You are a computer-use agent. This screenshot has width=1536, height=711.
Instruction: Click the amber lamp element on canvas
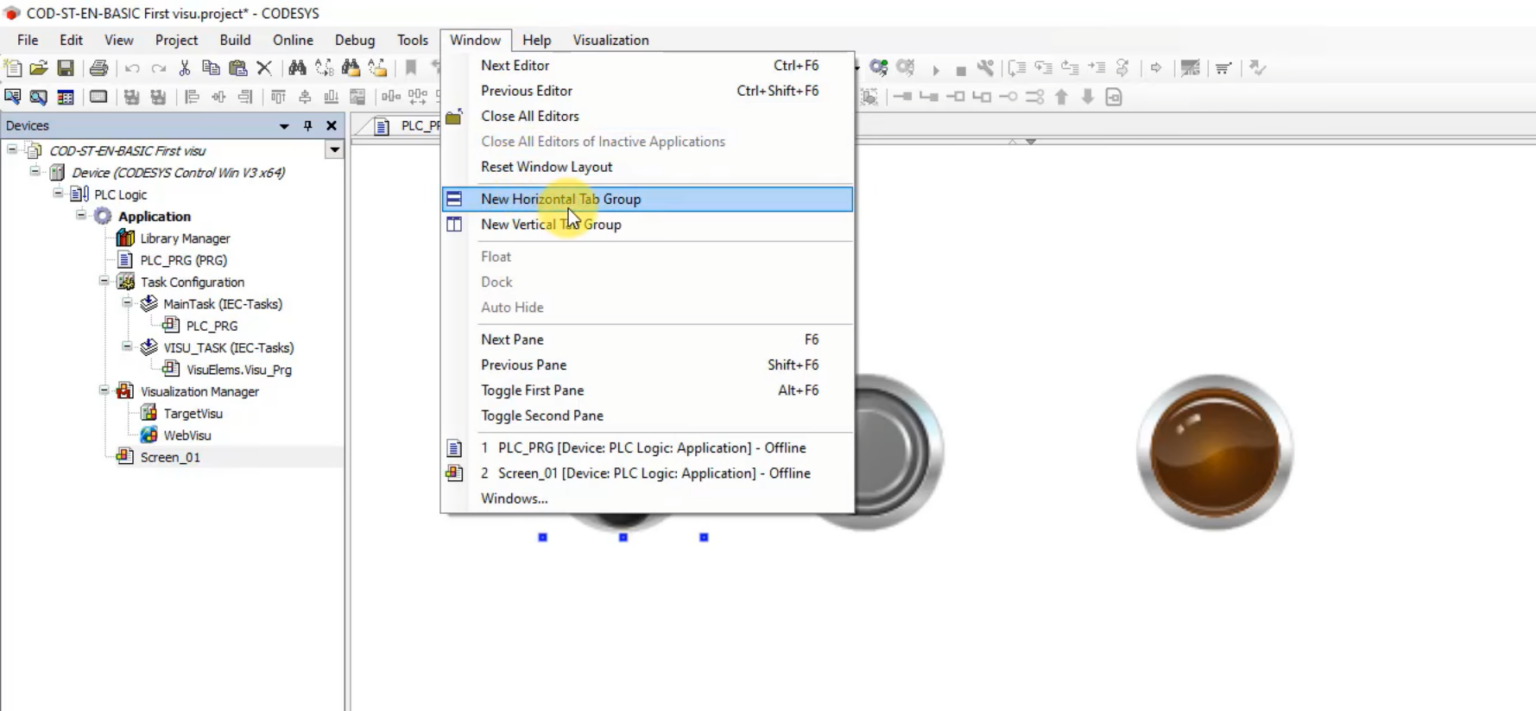1214,452
